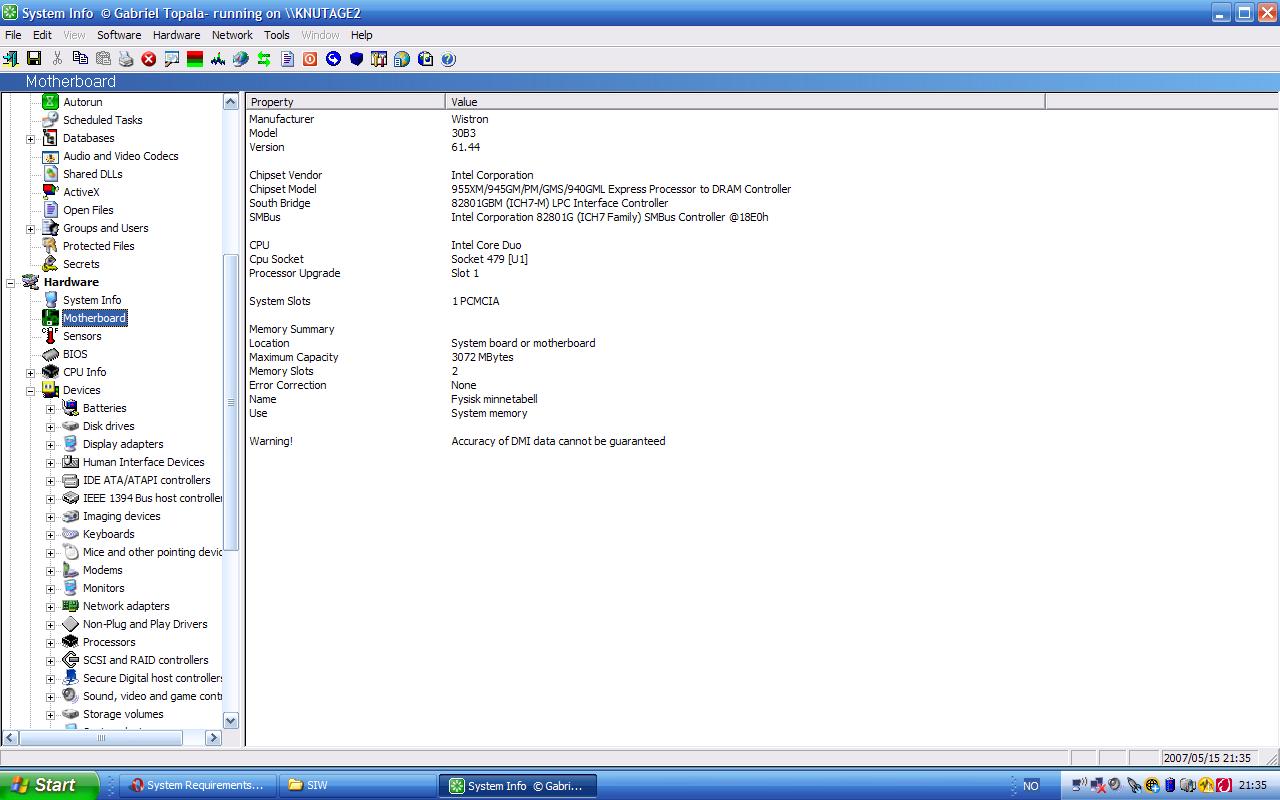Click tree panel scroll down arrow
Screen dimensions: 1280x800
(231, 720)
